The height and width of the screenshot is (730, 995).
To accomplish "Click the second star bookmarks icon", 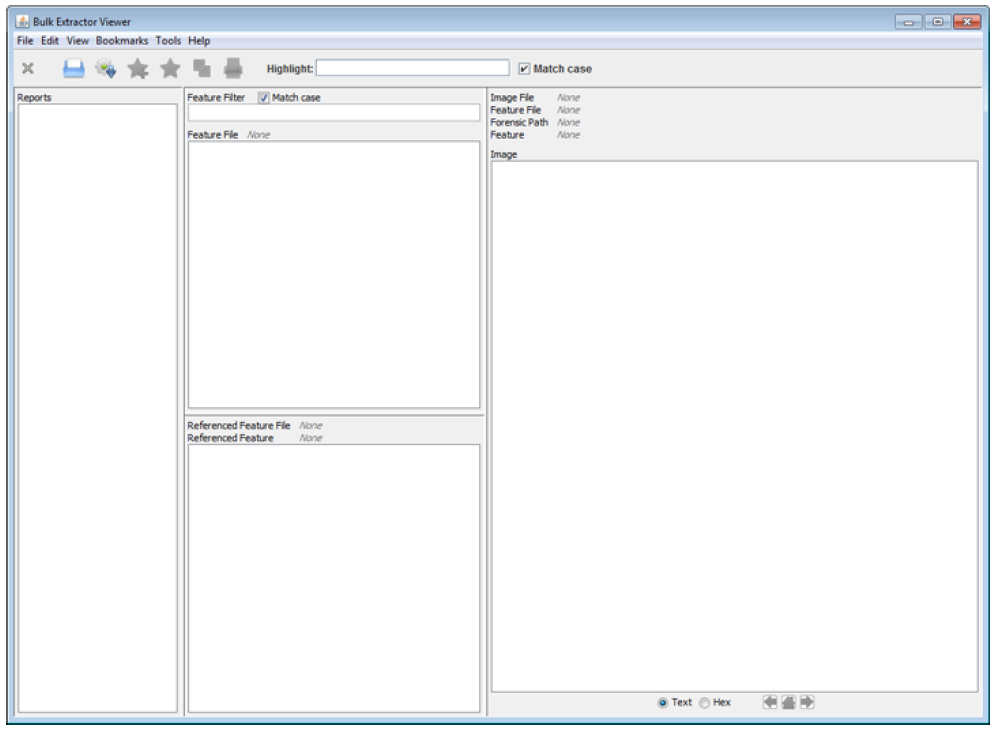I will (170, 68).
